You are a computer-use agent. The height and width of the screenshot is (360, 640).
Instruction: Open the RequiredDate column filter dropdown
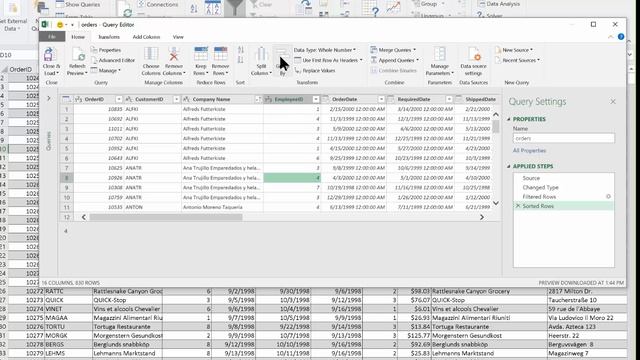[449, 99]
